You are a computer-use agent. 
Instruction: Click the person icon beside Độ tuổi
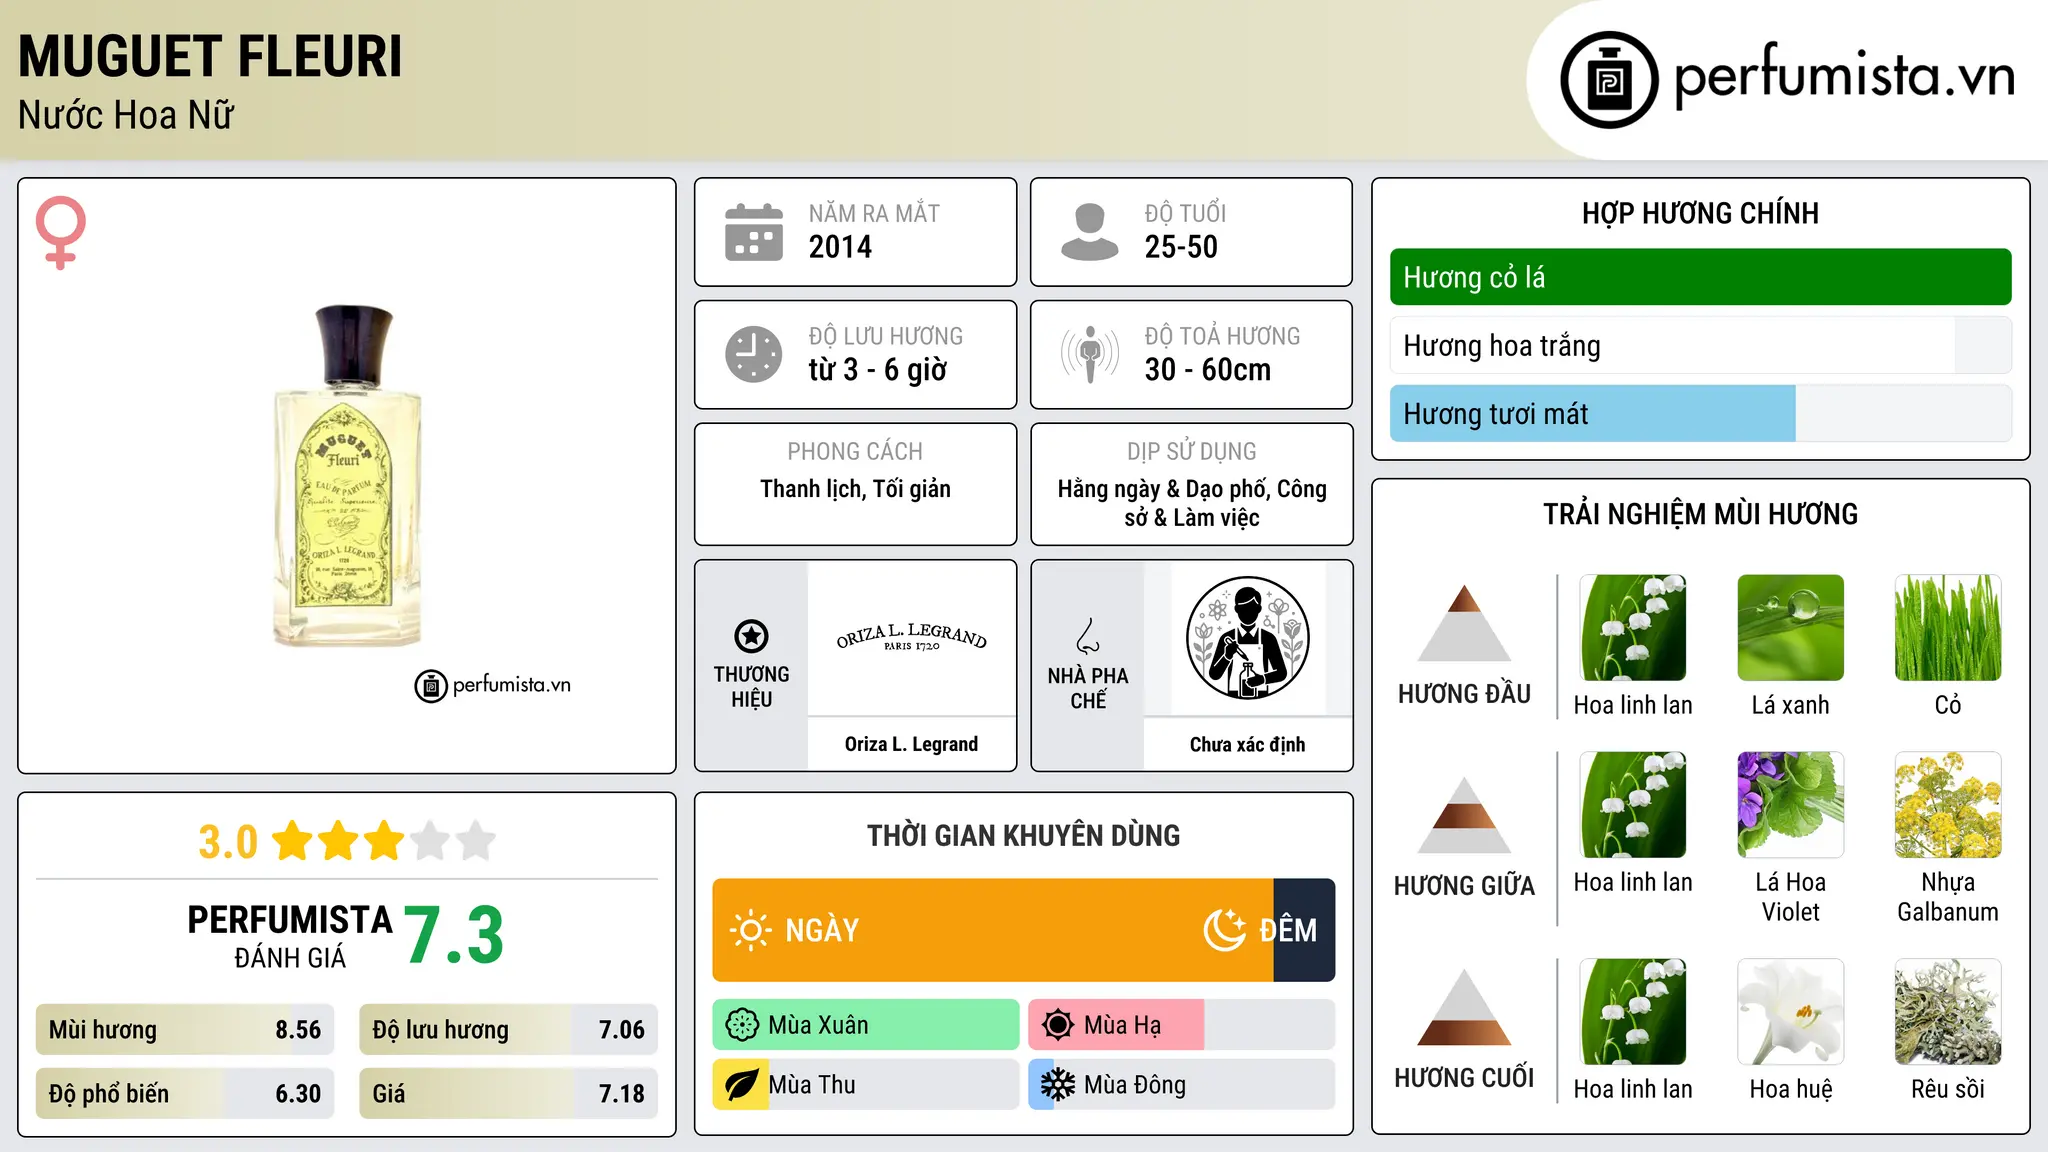tap(1090, 232)
